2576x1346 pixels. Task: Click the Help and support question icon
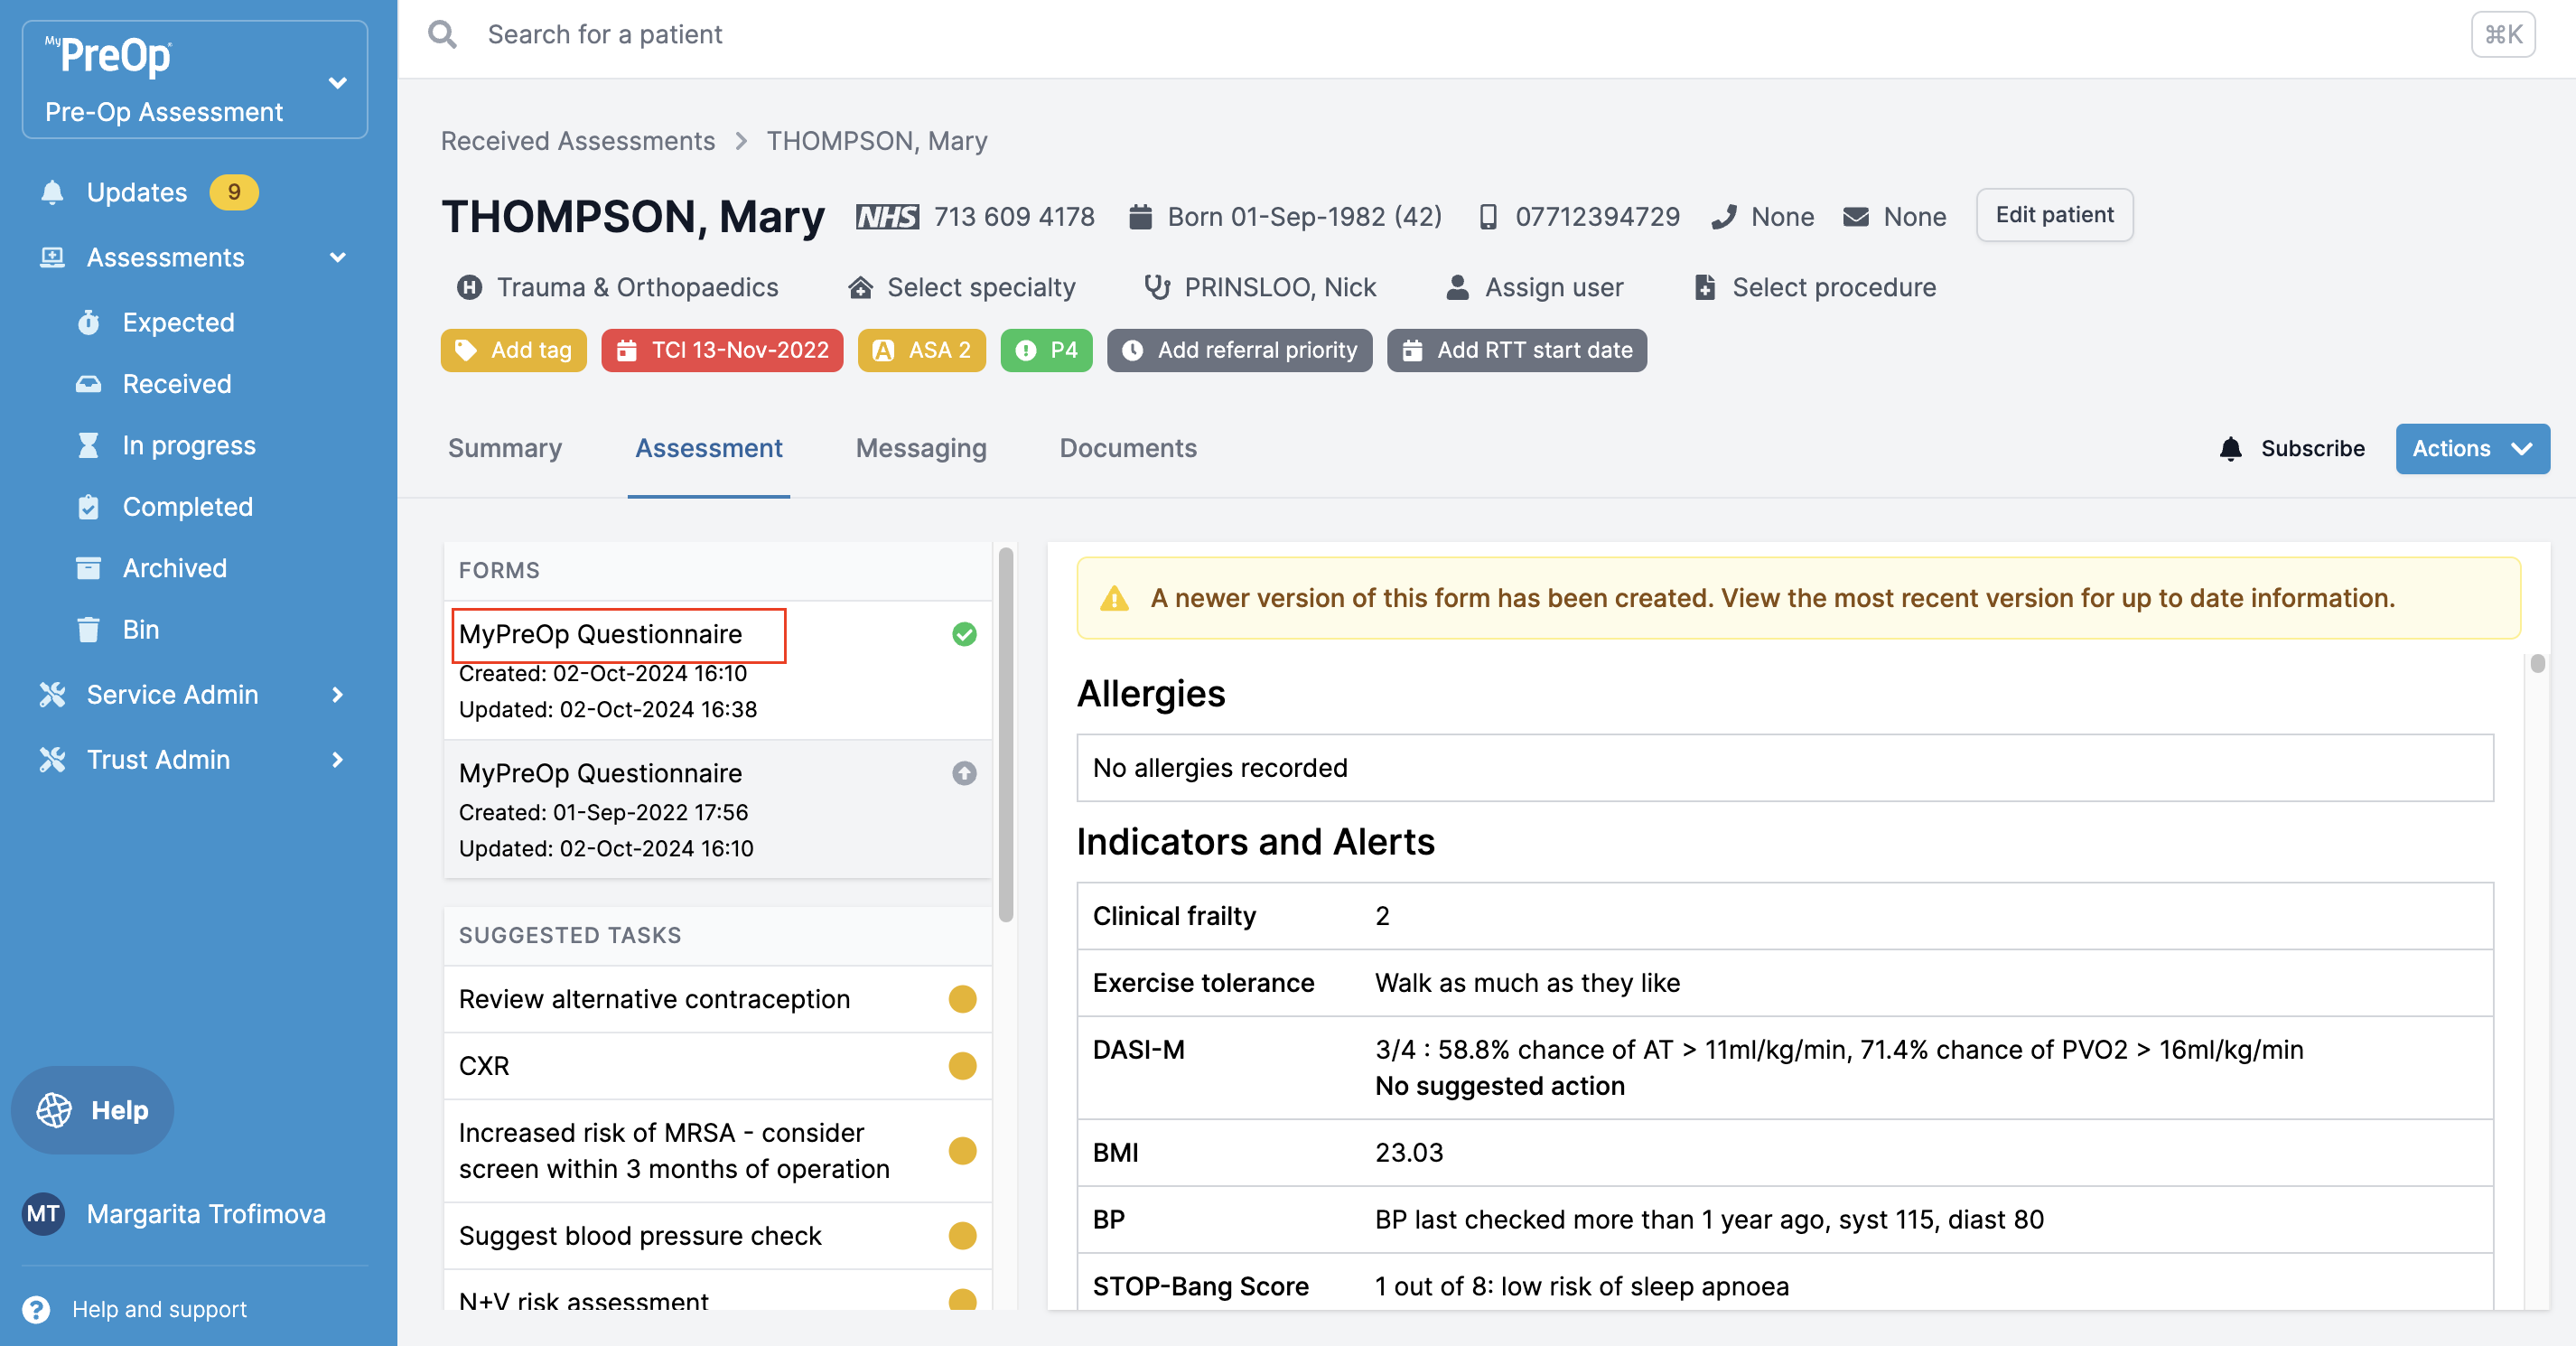tap(36, 1309)
